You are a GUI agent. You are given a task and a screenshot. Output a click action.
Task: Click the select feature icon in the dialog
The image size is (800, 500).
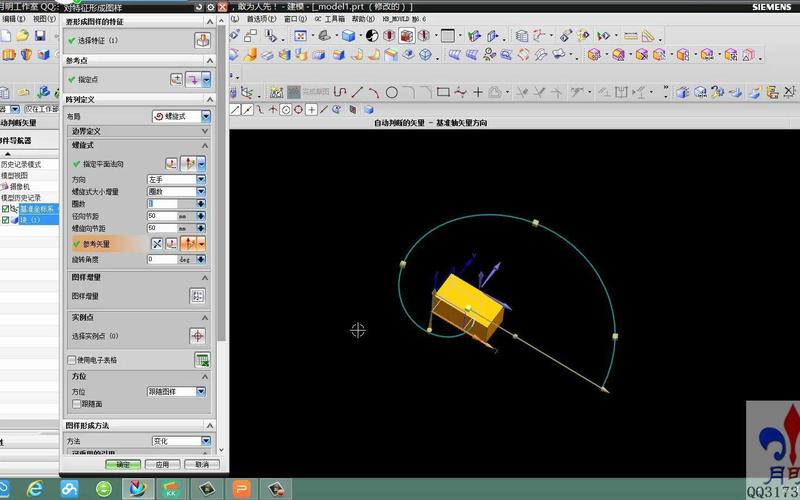(x=201, y=40)
